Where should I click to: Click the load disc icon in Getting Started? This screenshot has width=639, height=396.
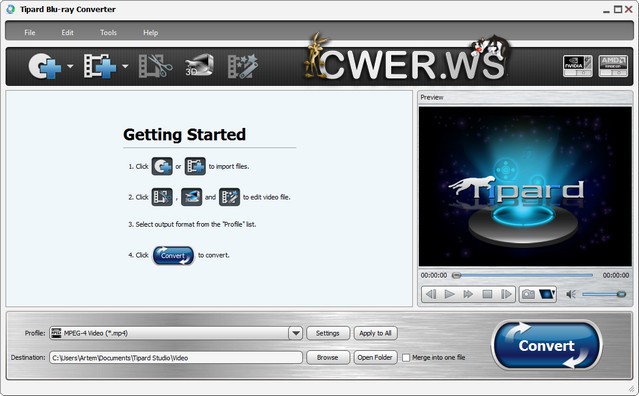162,166
